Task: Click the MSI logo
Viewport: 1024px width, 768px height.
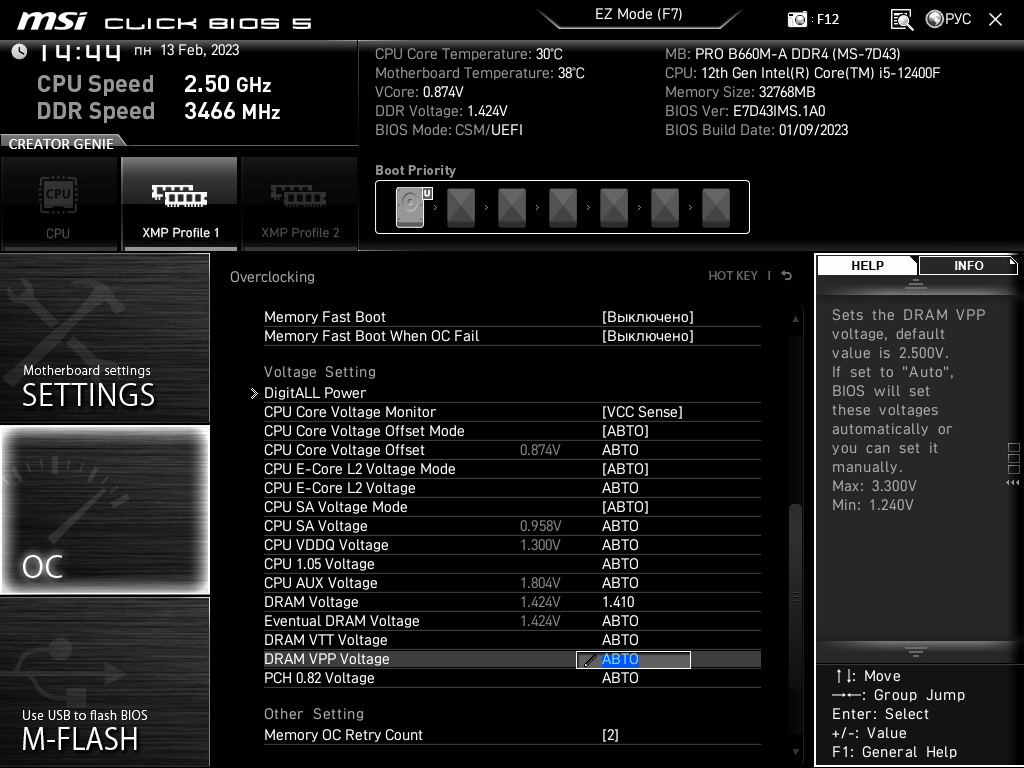Action: [52, 22]
